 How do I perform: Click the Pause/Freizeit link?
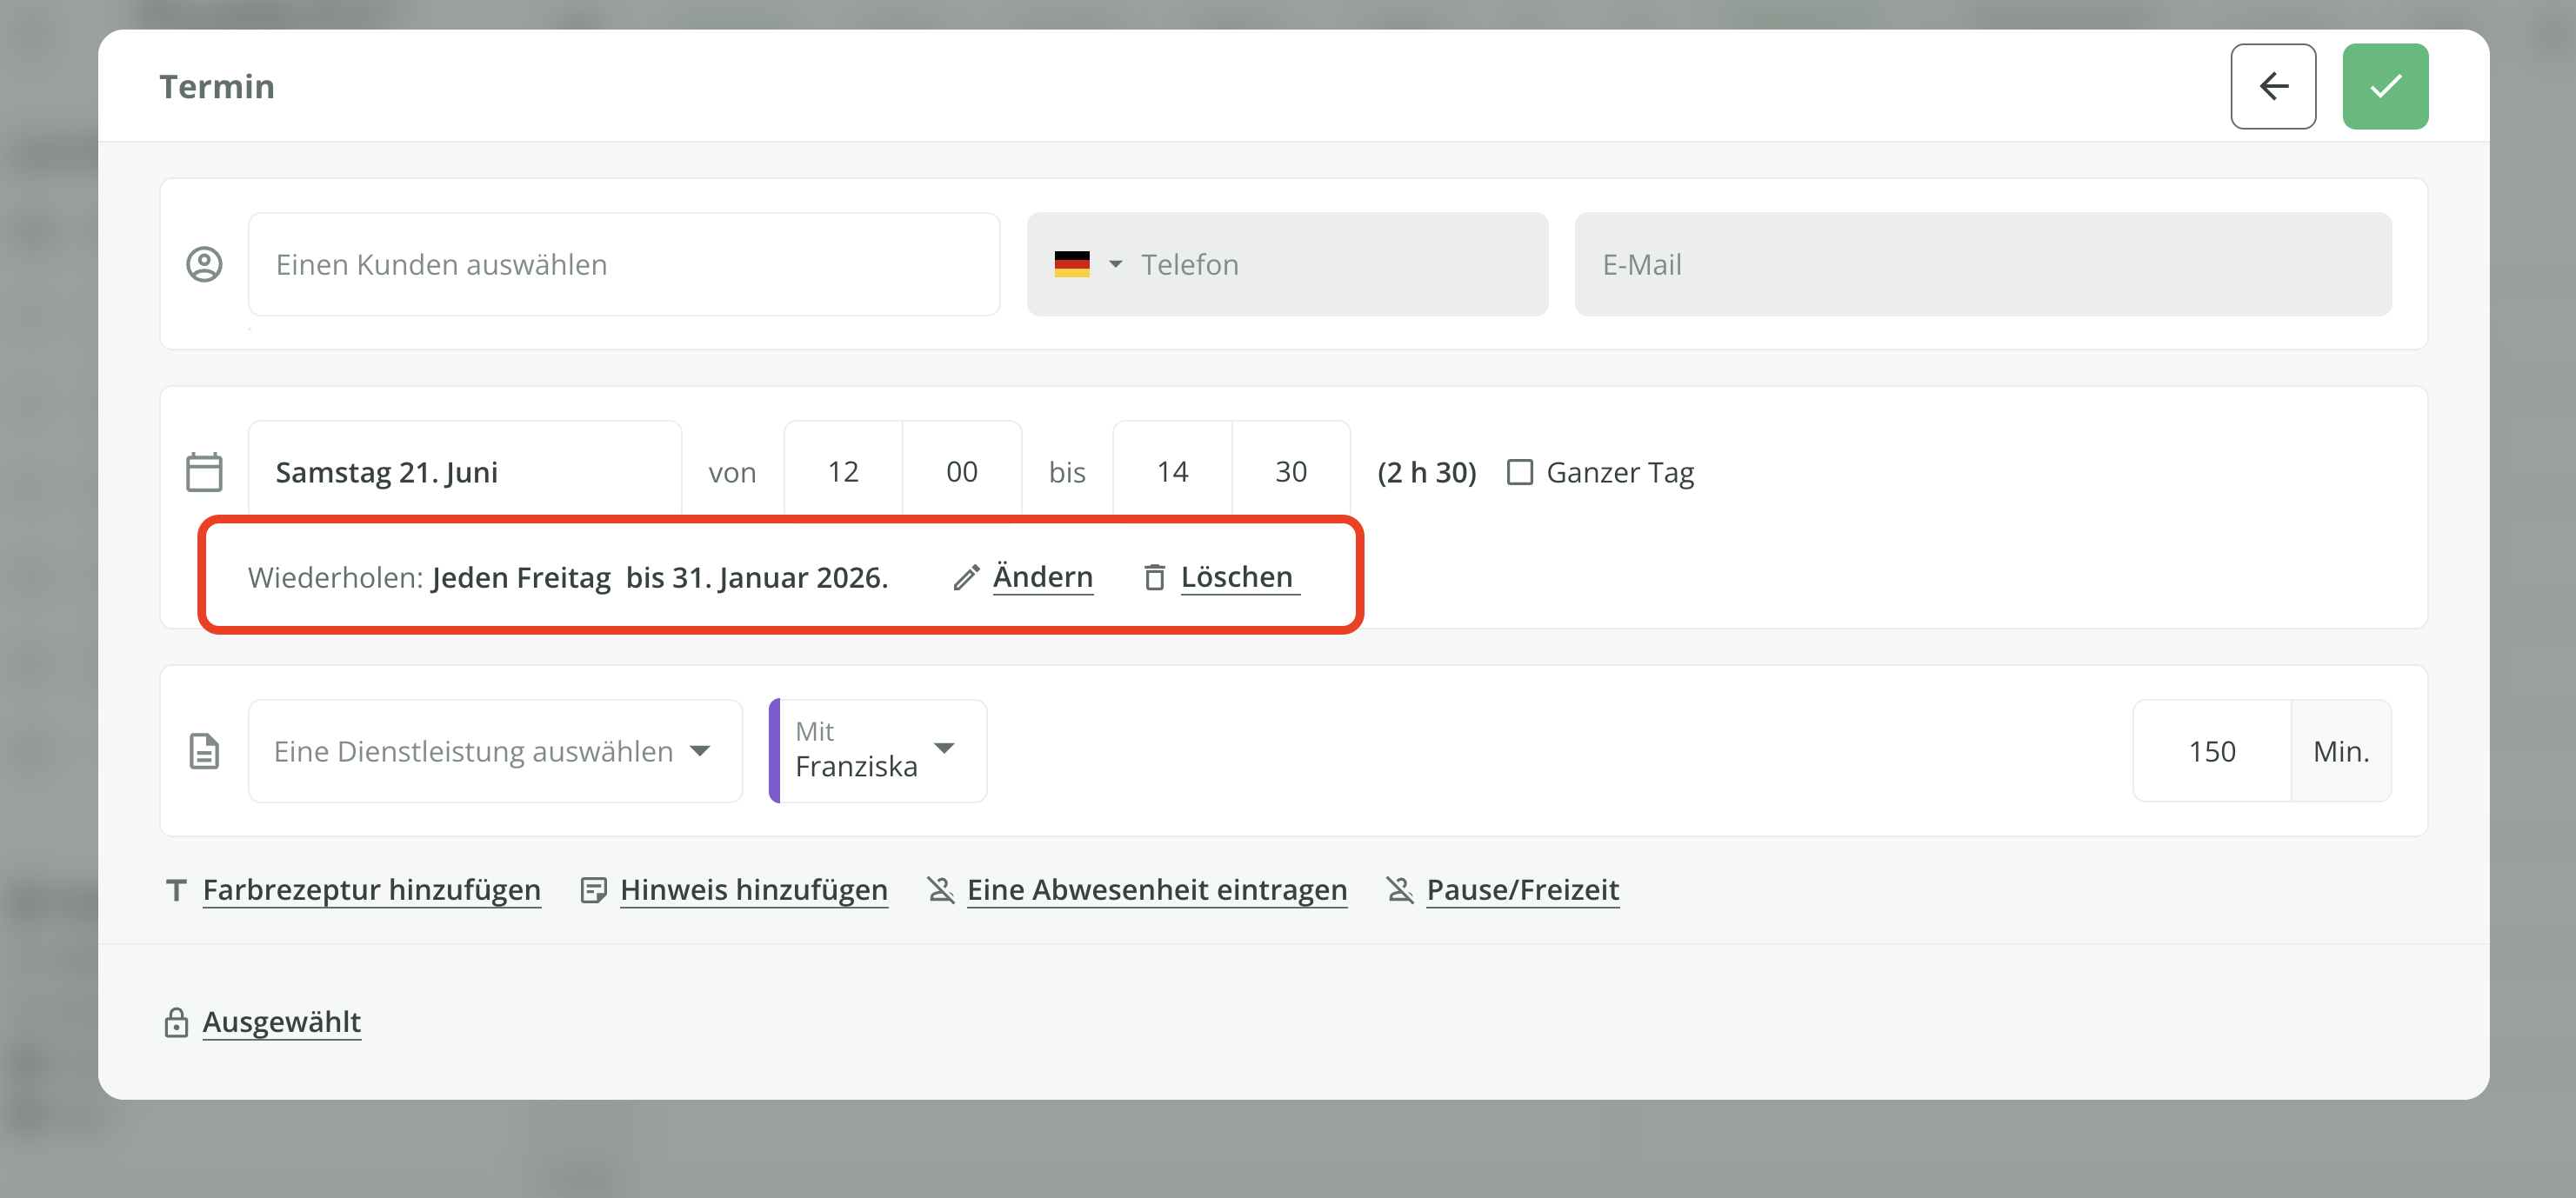click(x=1521, y=889)
